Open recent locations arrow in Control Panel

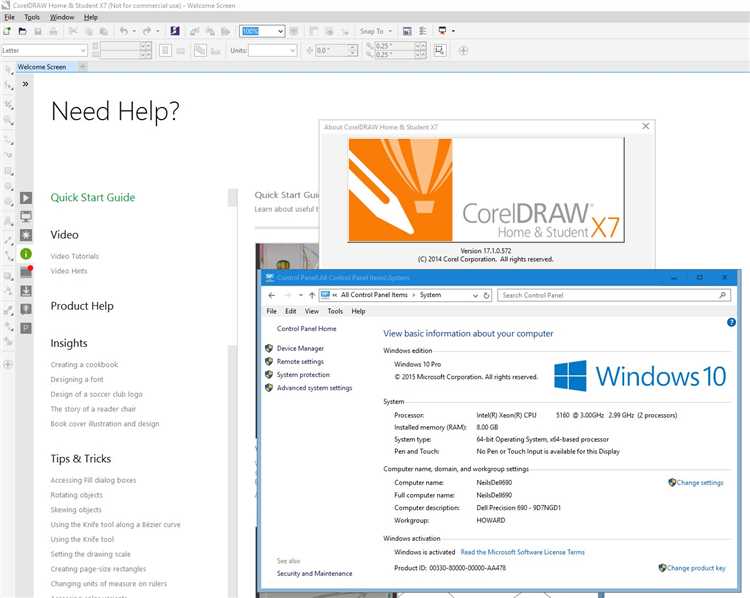click(300, 295)
